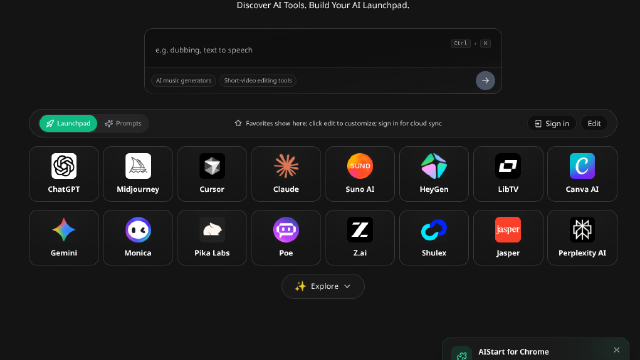The height and width of the screenshot is (360, 640).
Task: Open the Suno AI icon
Action: click(360, 166)
